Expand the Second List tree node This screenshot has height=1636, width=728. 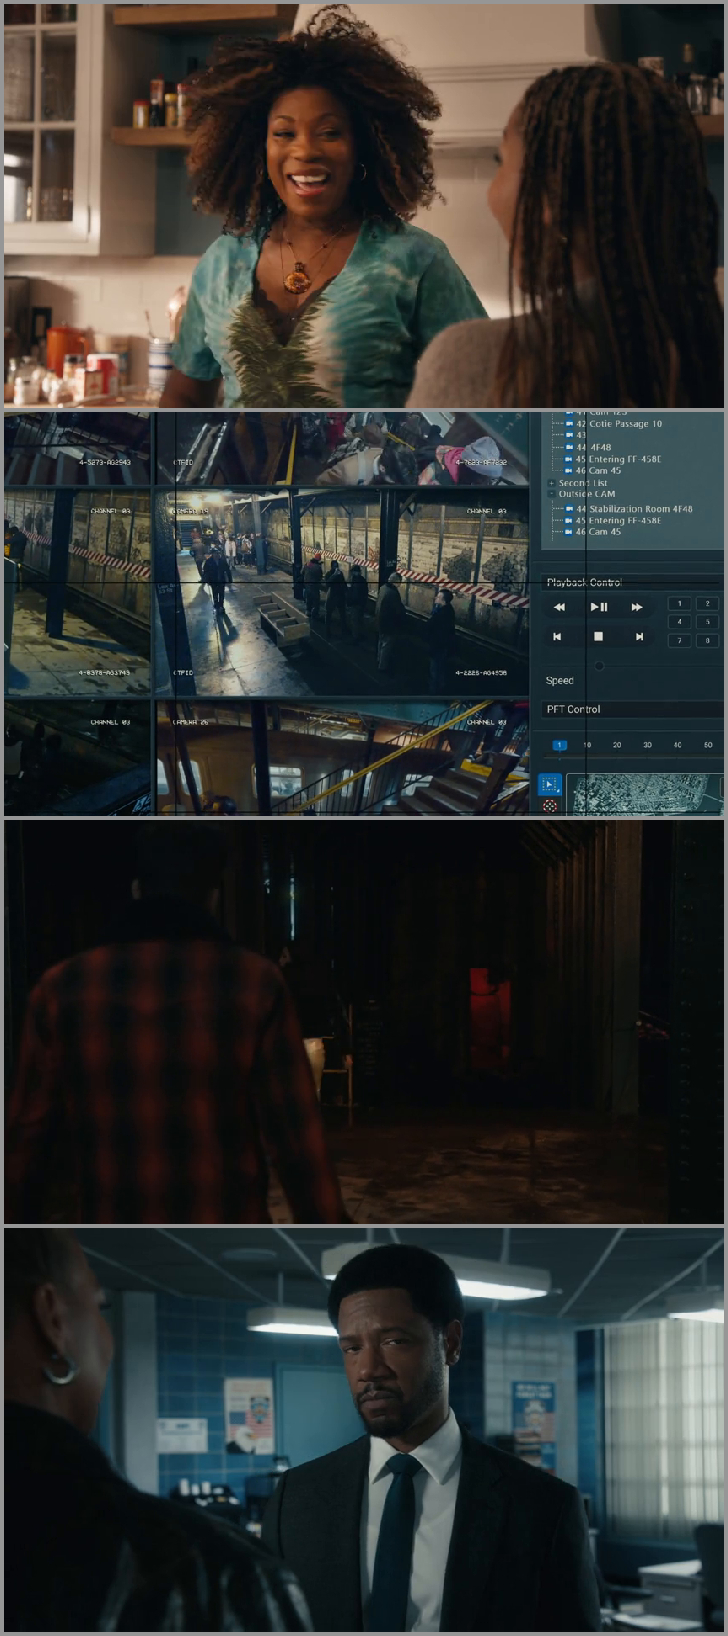(551, 483)
